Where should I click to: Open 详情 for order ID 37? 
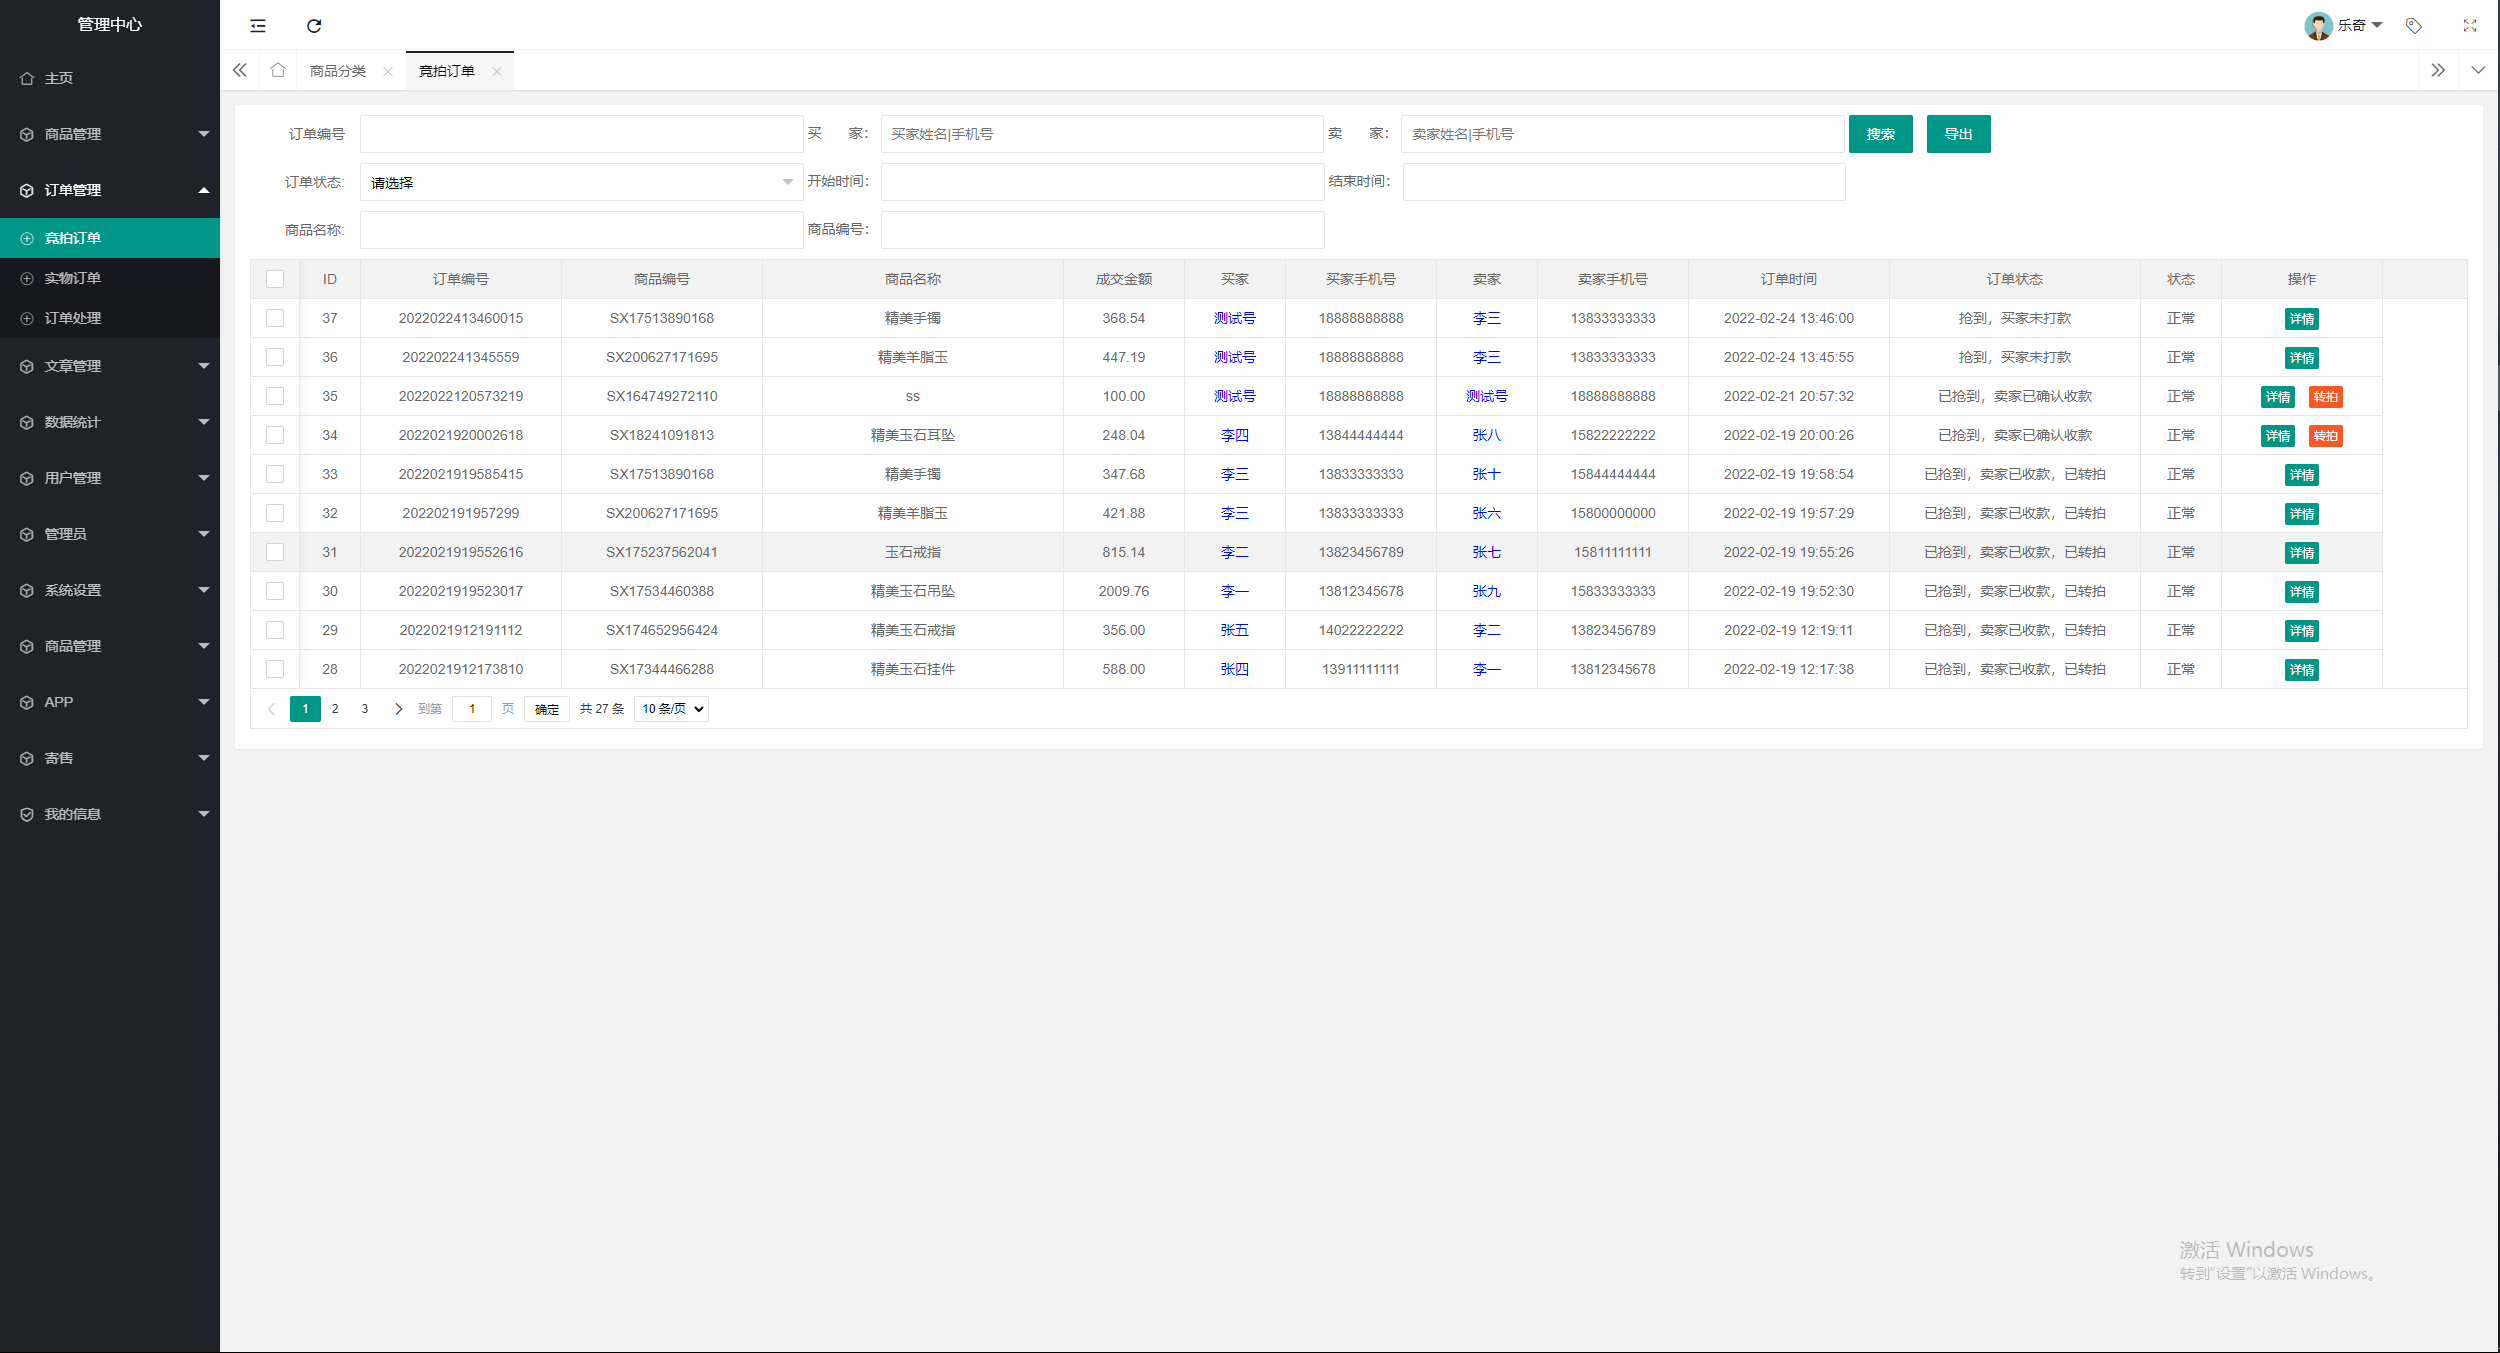[x=2302, y=319]
